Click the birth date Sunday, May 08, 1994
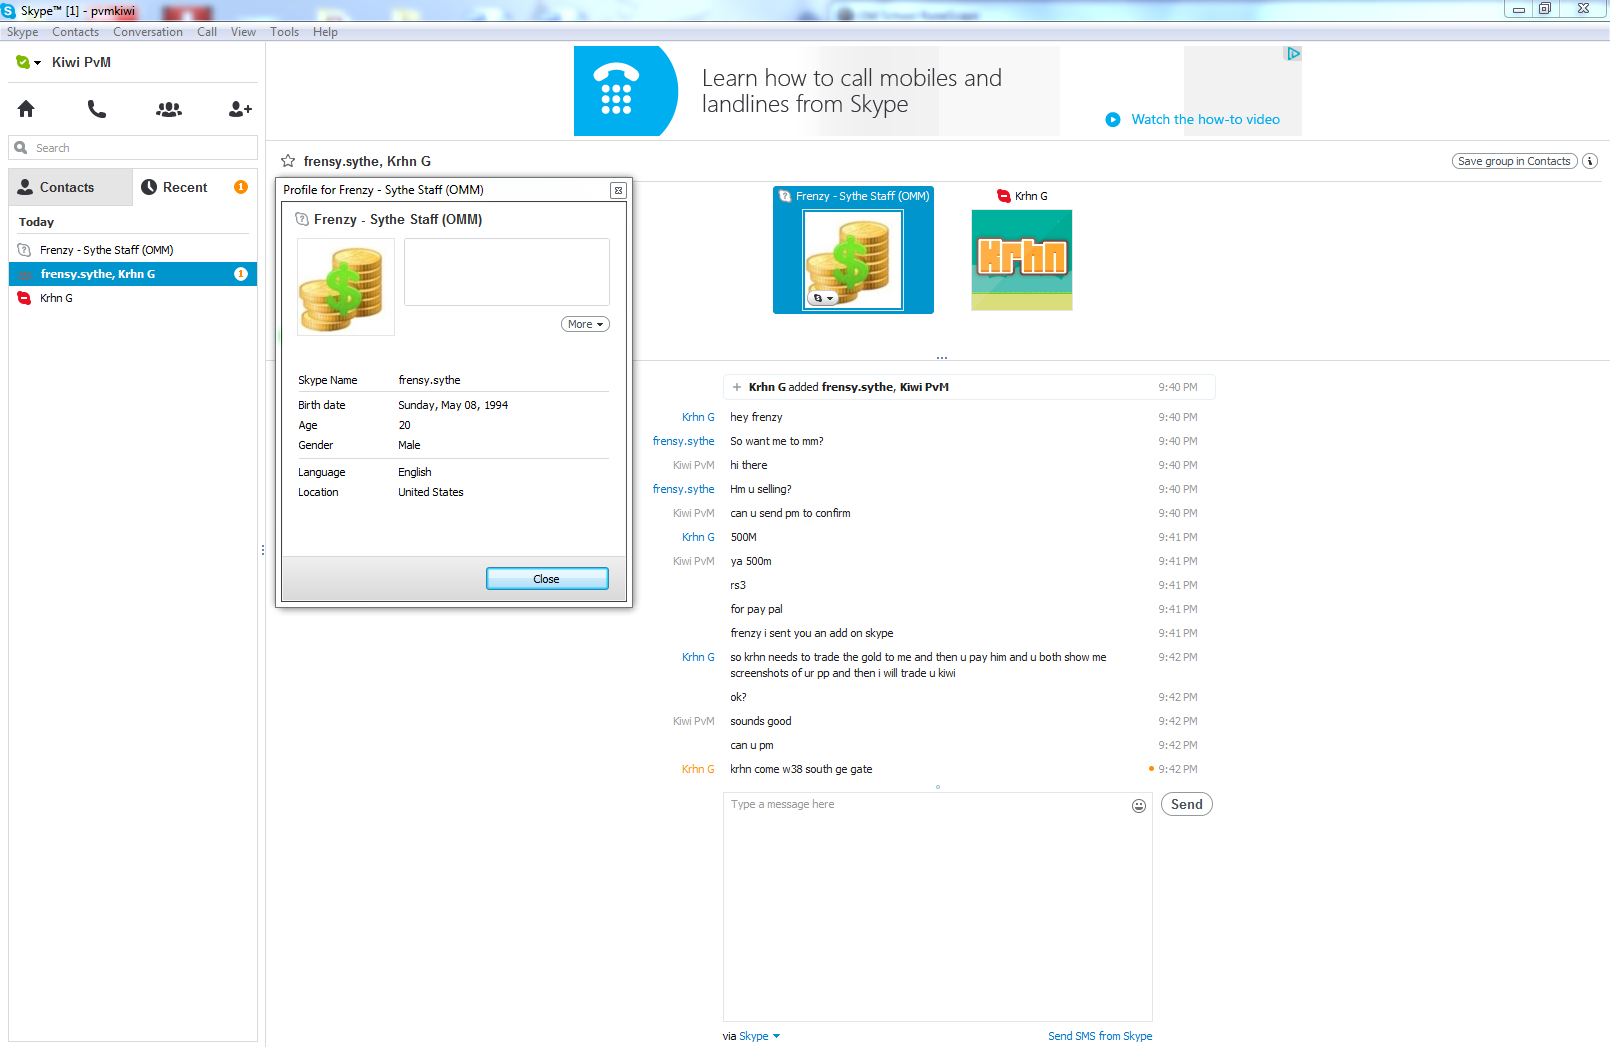The image size is (1610, 1047). point(453,405)
